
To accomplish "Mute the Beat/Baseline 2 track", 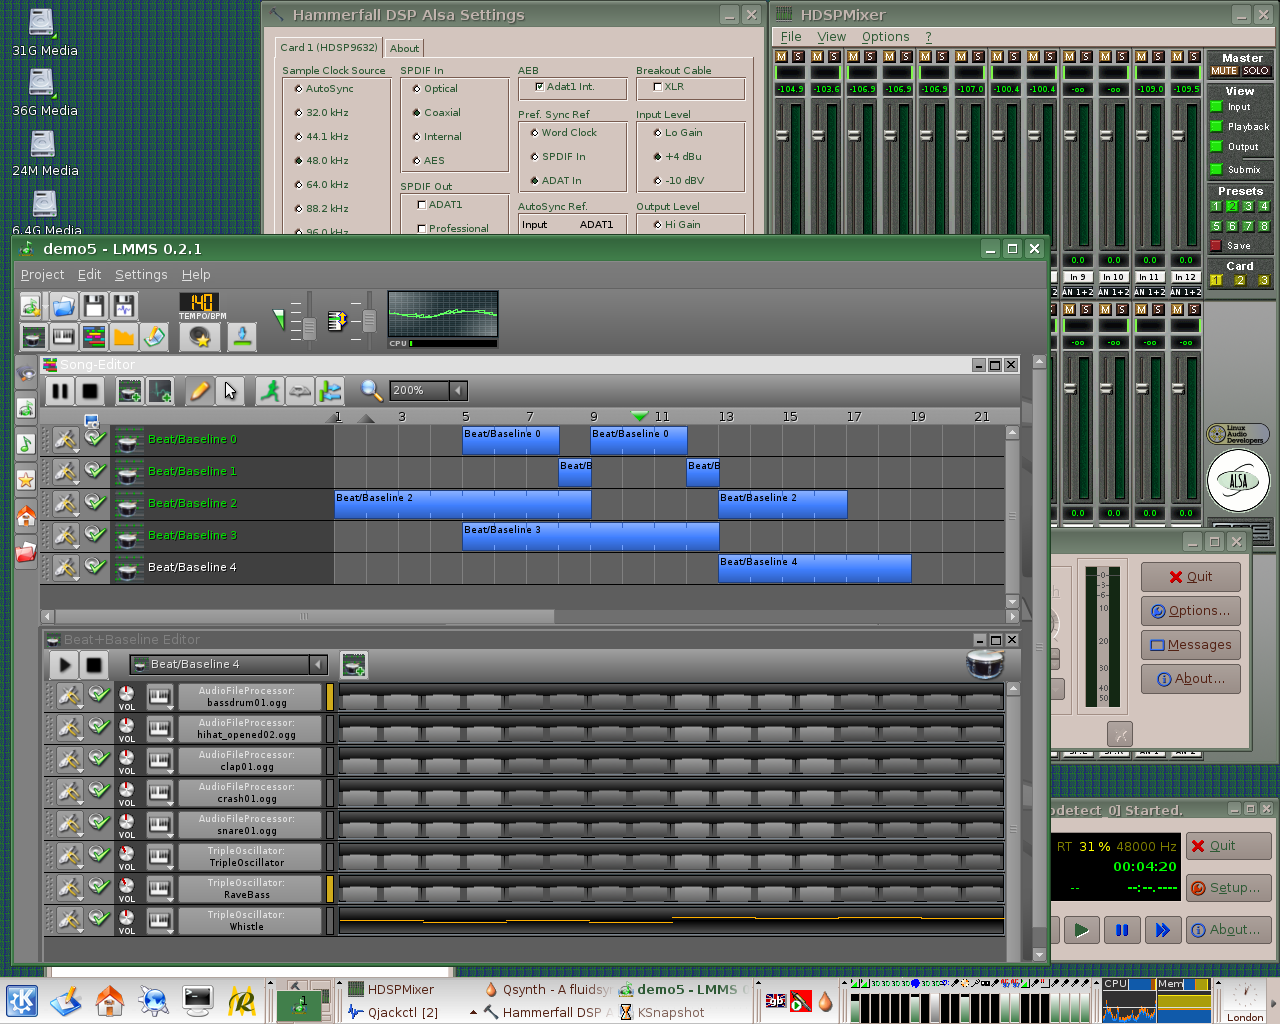I will coord(95,502).
